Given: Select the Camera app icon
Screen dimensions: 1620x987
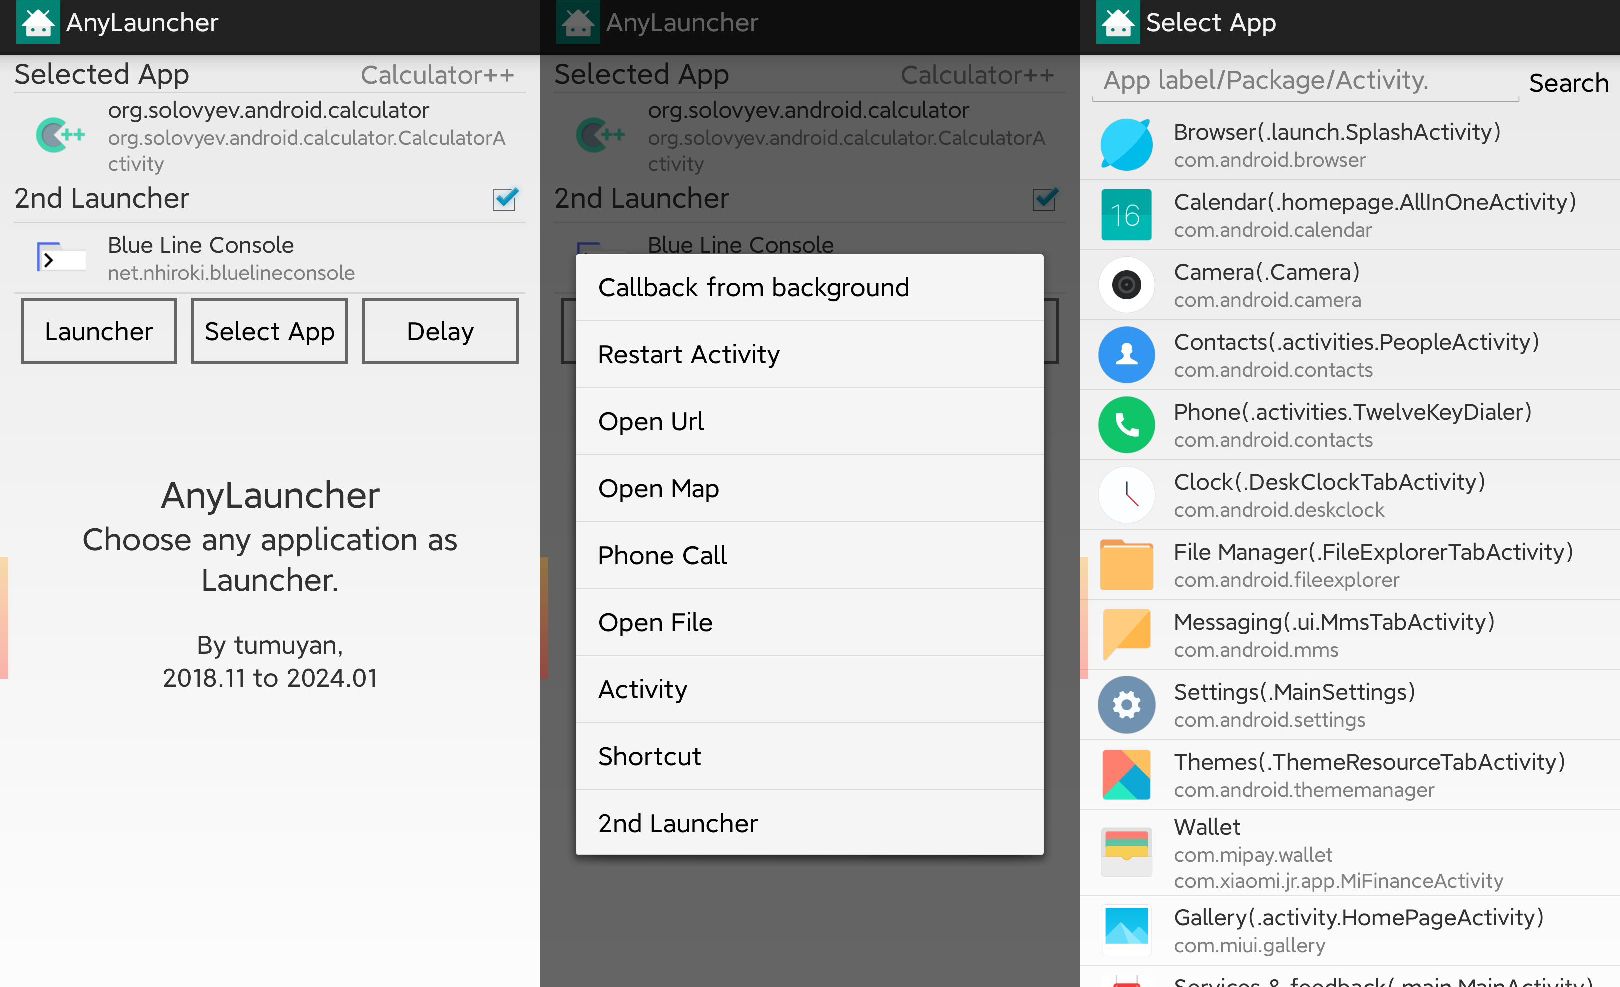Looking at the screenshot, I should click(1126, 285).
